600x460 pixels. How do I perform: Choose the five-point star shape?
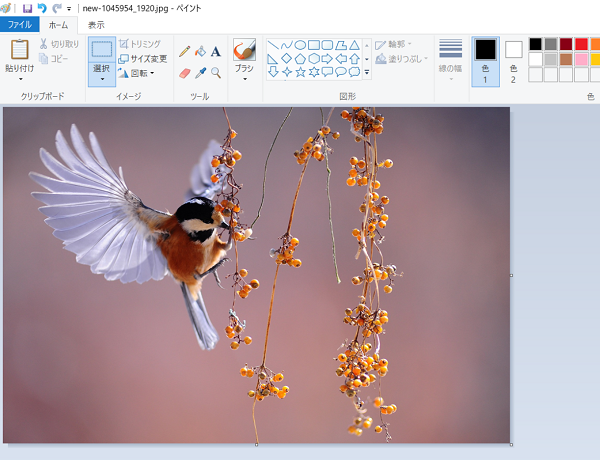point(300,72)
